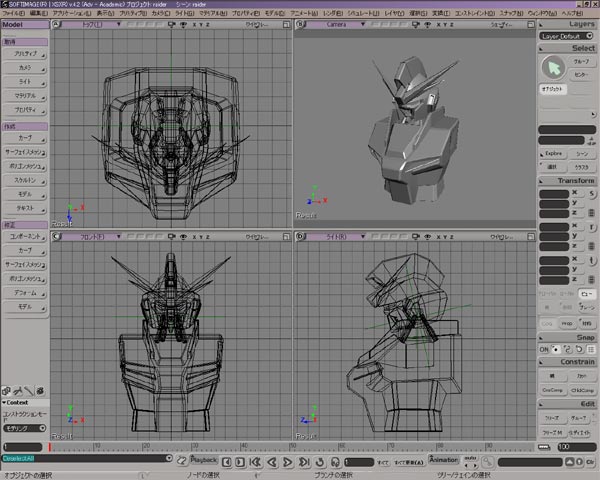Screen dimensions: 600x480
Task: Open Front view name dropdown
Action: [x=91, y=237]
